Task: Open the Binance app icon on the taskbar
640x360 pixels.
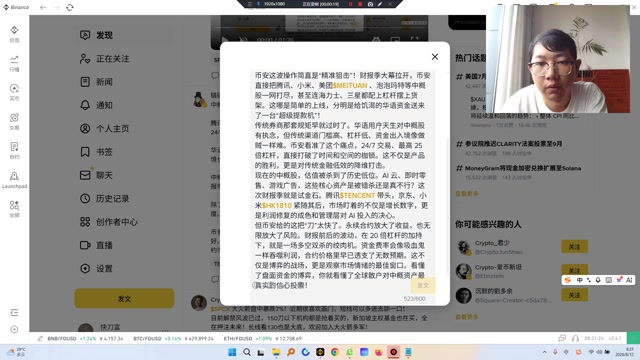Action: click(x=320, y=352)
